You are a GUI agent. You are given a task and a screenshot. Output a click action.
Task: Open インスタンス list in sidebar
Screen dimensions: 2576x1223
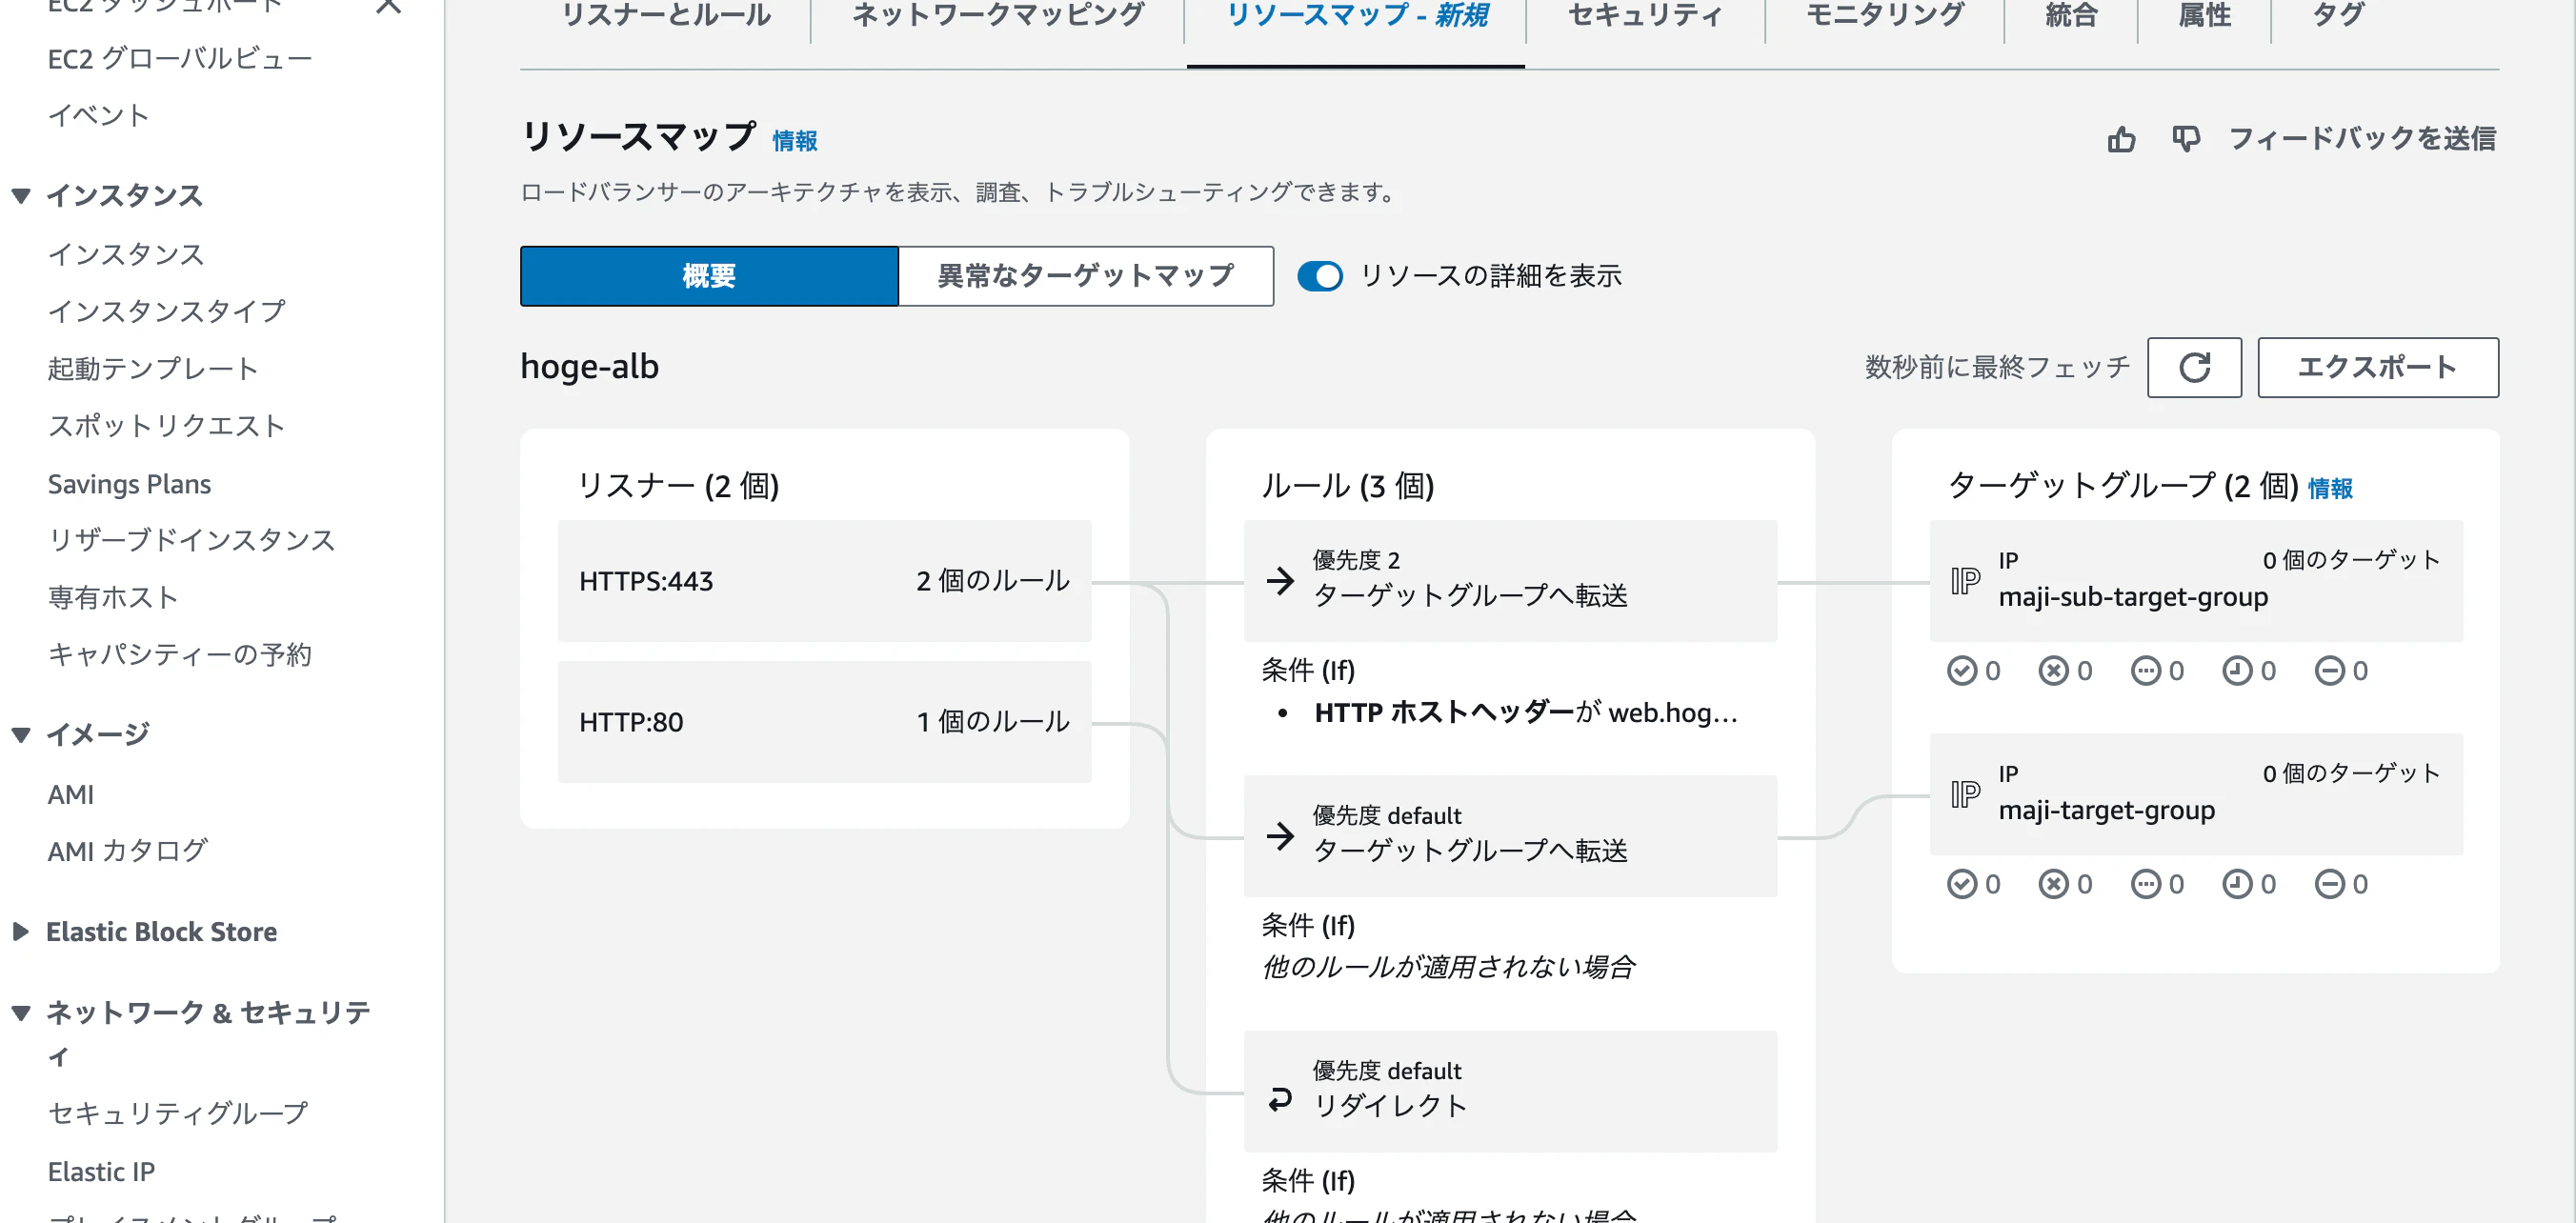[x=126, y=254]
